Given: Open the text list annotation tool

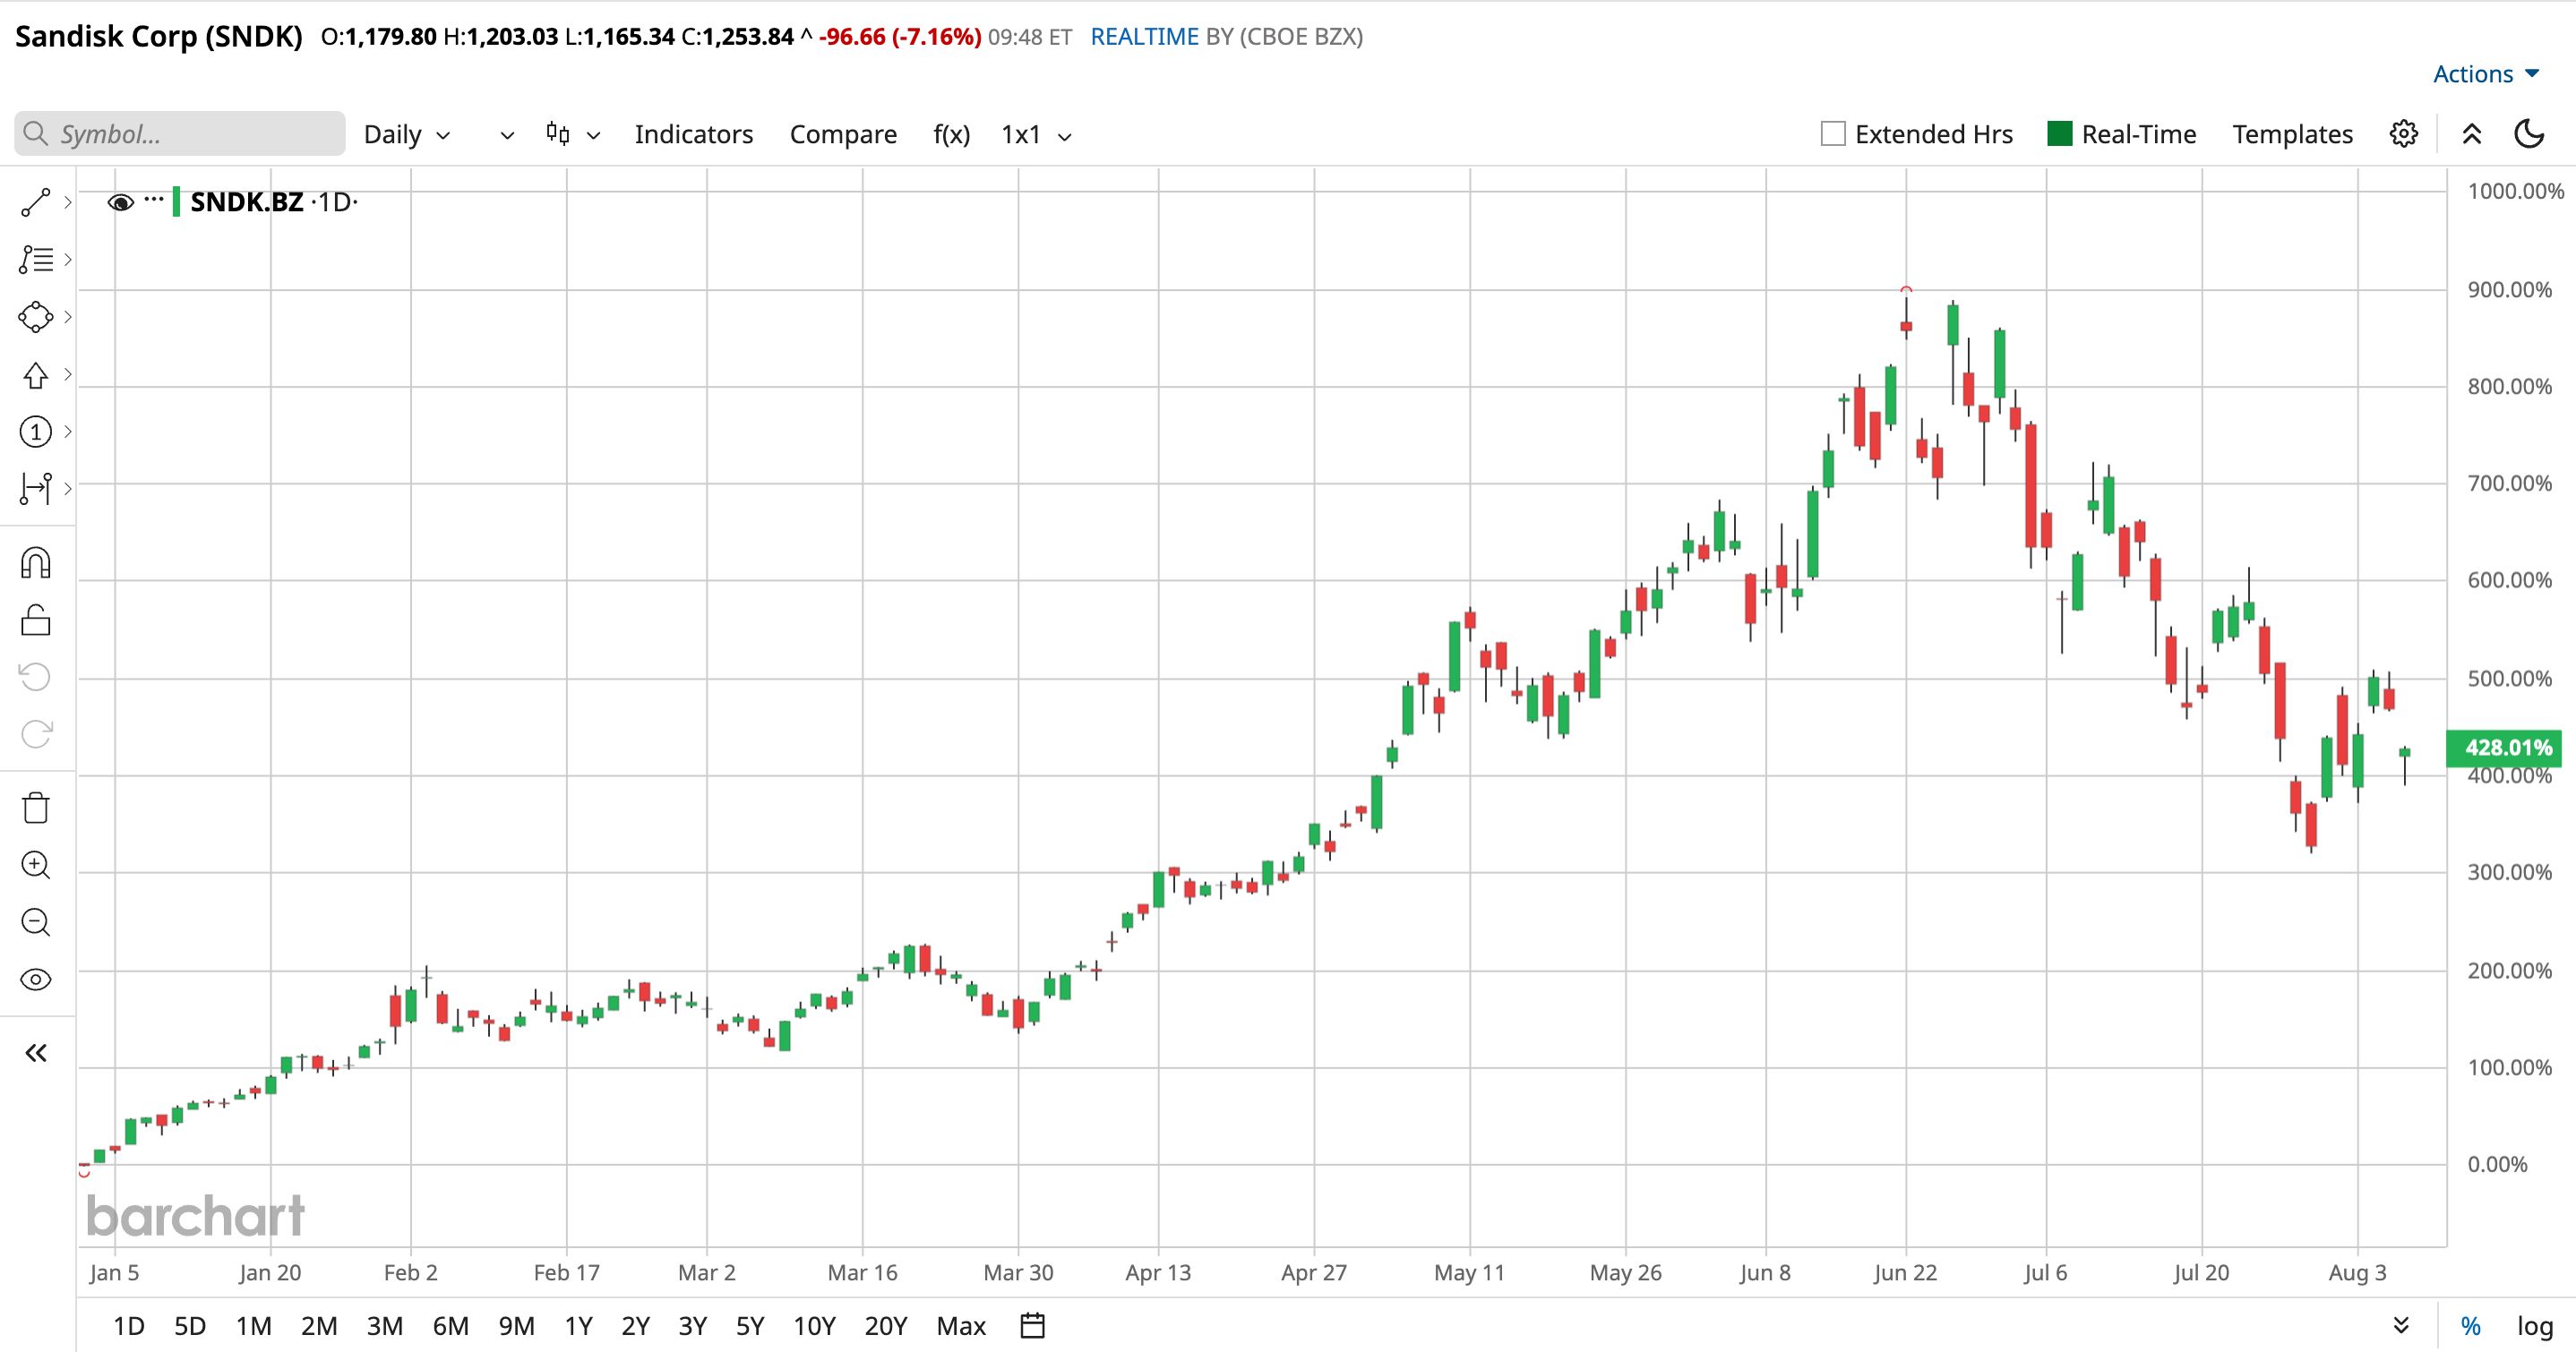Looking at the screenshot, I should coord(36,260).
